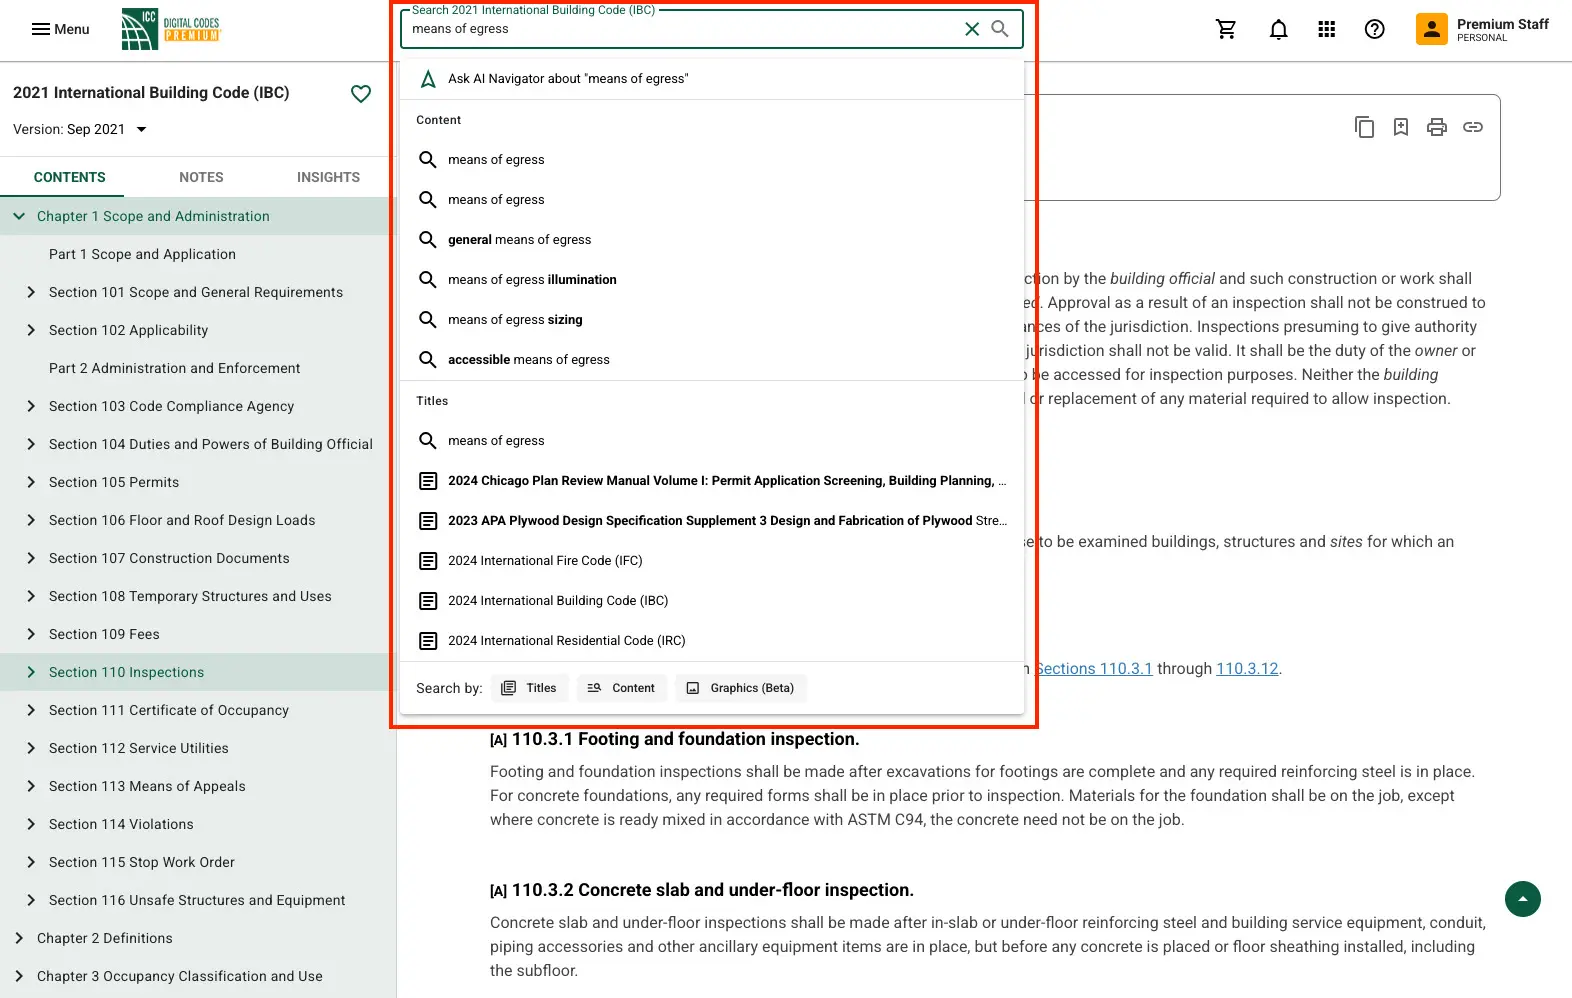Expand Chapter 2 Definitions
The height and width of the screenshot is (998, 1572).
19,938
